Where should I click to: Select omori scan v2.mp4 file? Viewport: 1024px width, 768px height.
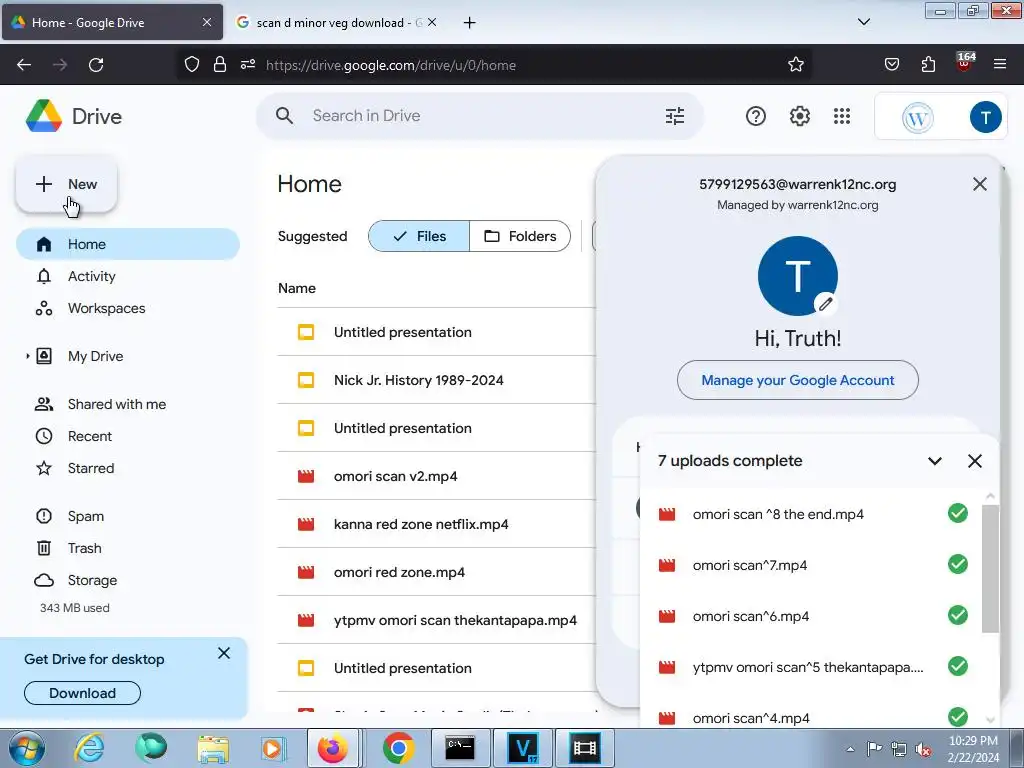(x=436, y=476)
